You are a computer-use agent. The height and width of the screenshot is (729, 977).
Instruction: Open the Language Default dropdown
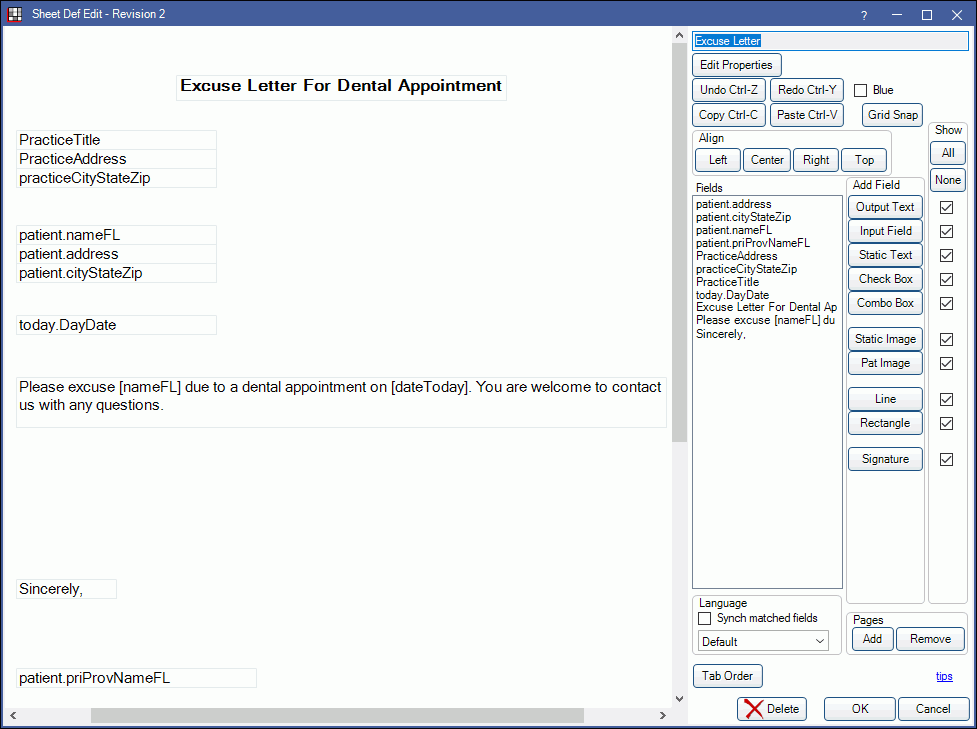[x=763, y=641]
